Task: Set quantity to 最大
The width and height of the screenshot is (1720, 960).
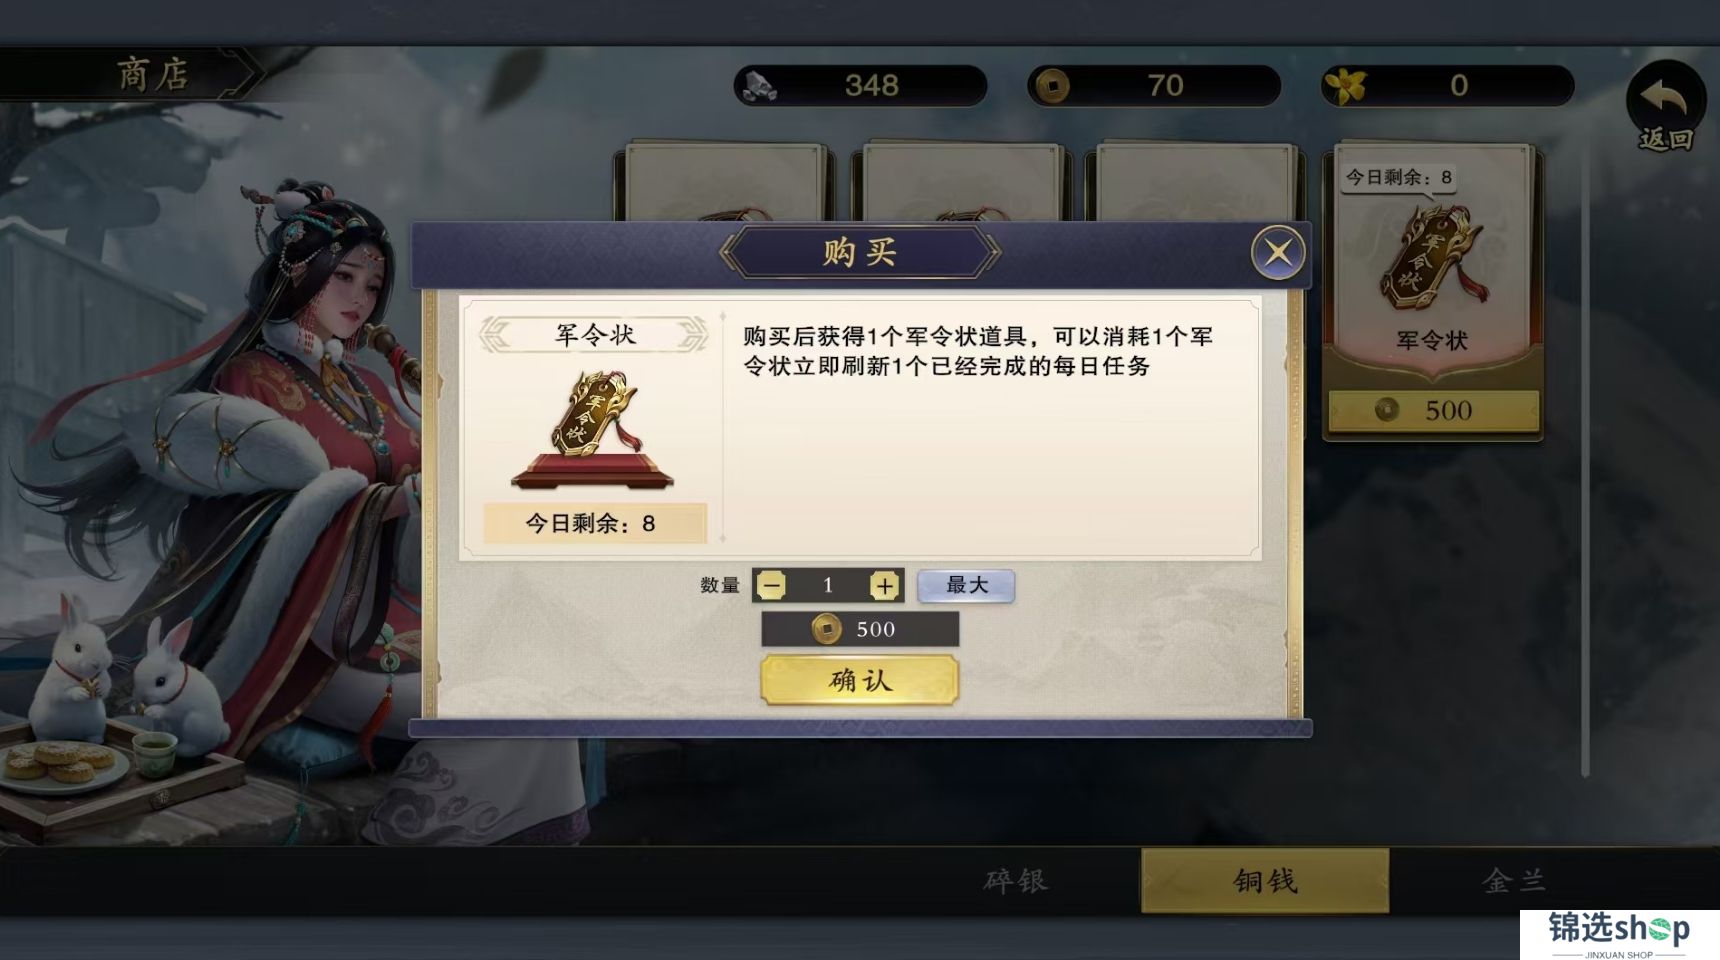Action: pyautogui.click(x=966, y=585)
